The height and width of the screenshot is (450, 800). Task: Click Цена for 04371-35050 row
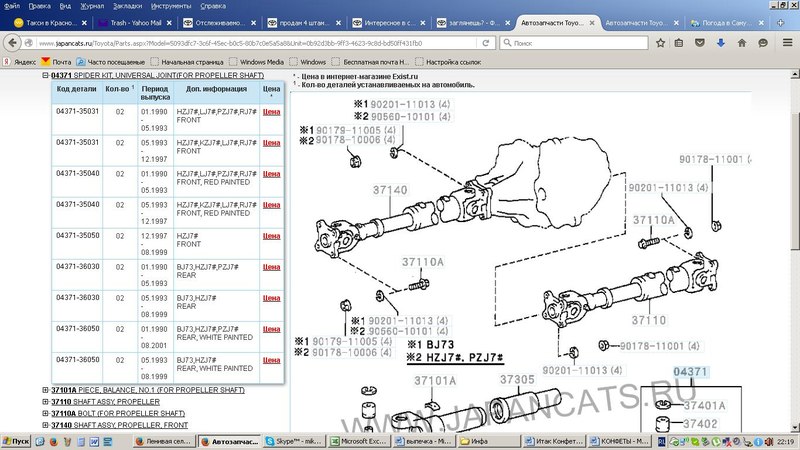click(x=271, y=236)
